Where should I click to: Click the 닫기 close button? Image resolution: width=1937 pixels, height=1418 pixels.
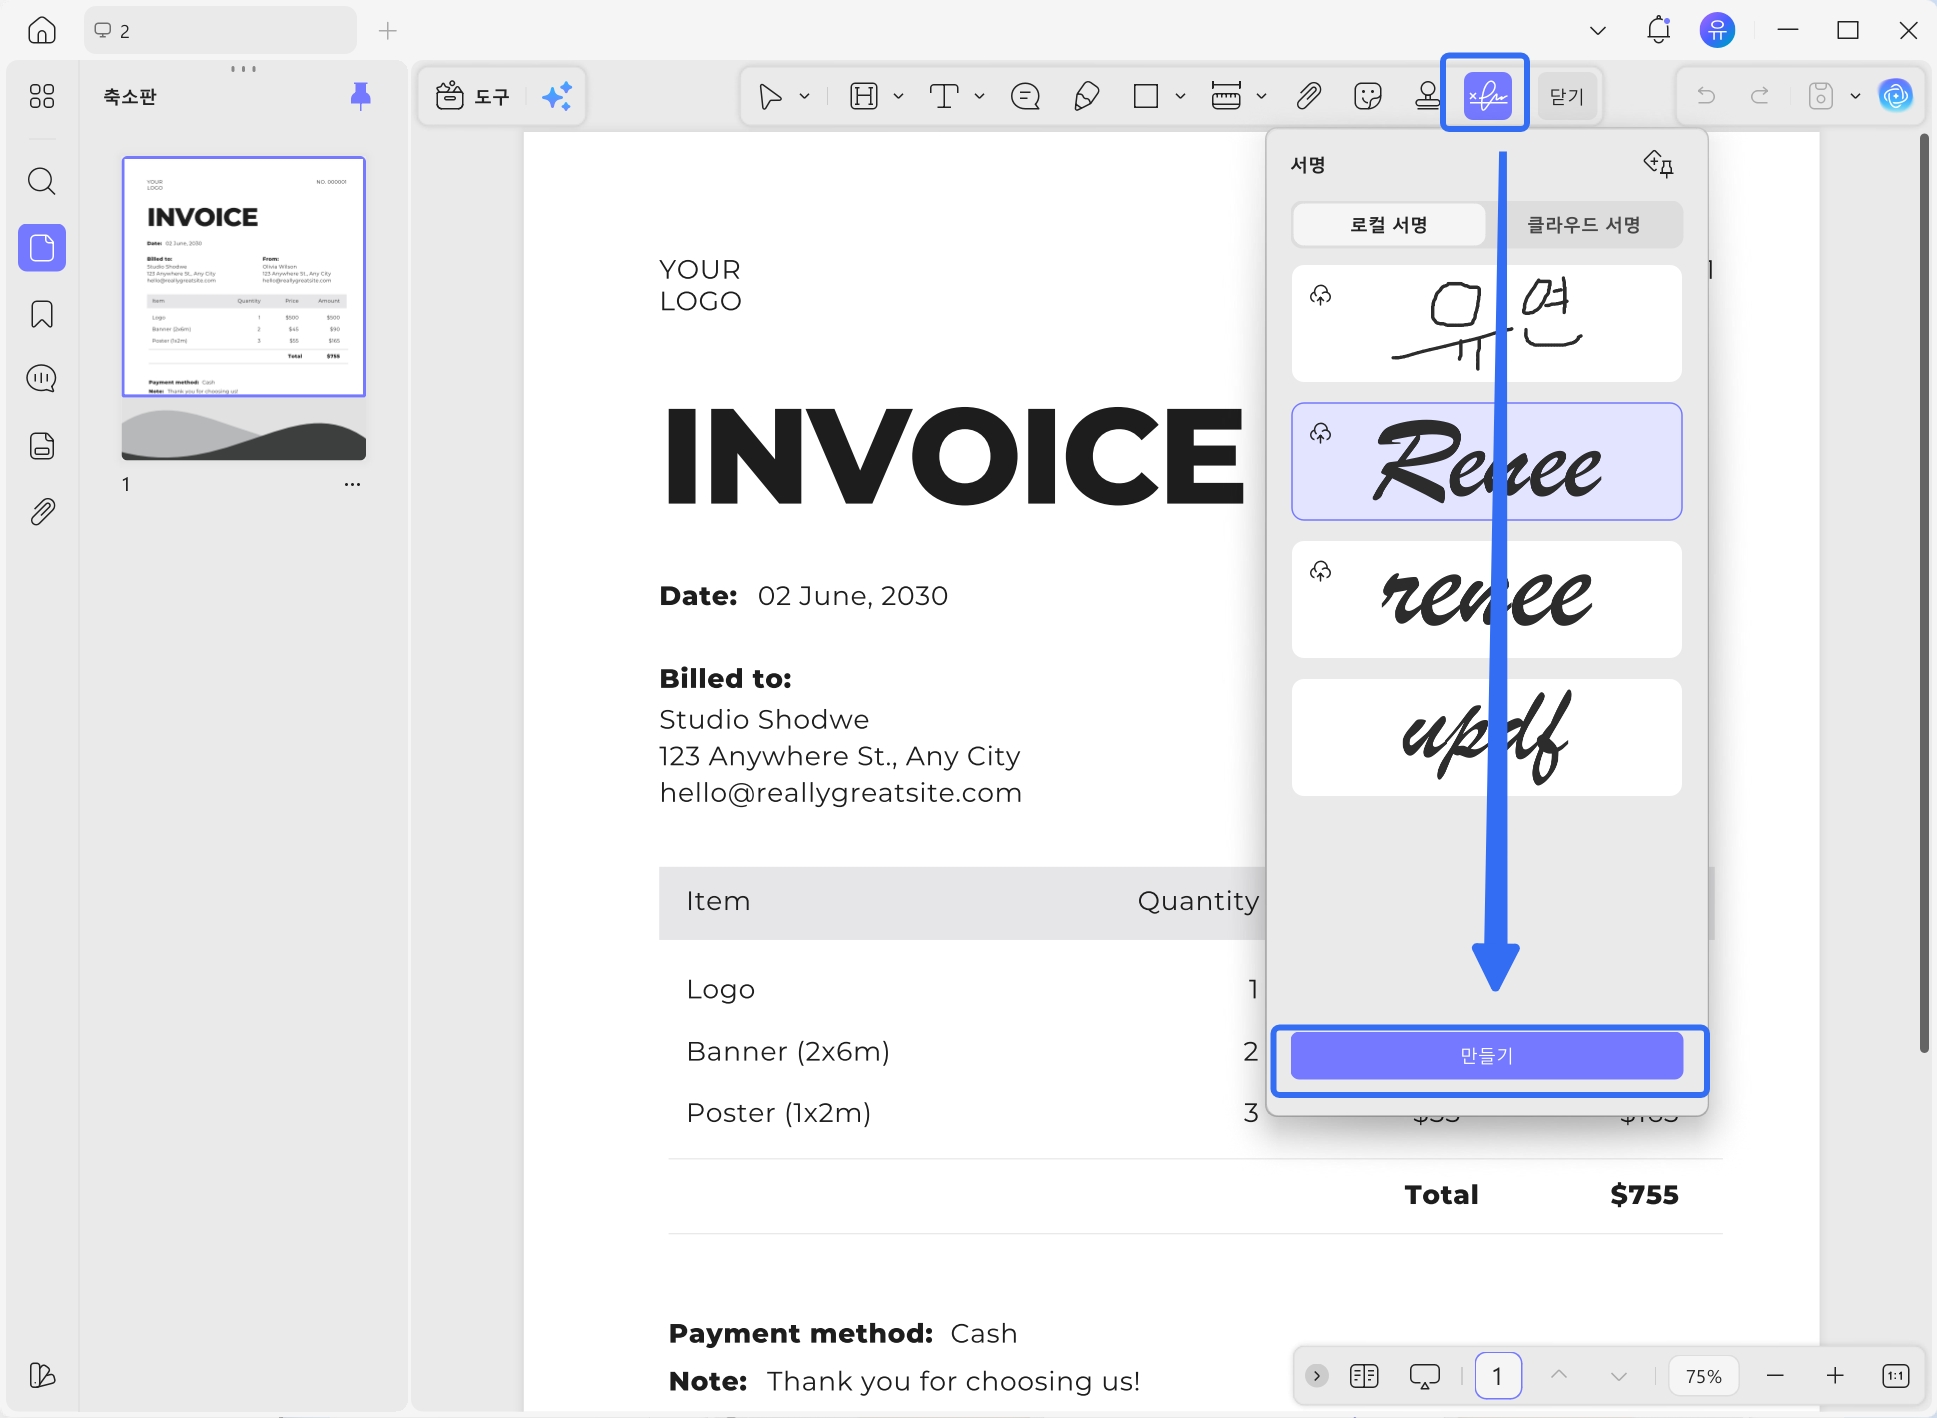coord(1567,96)
